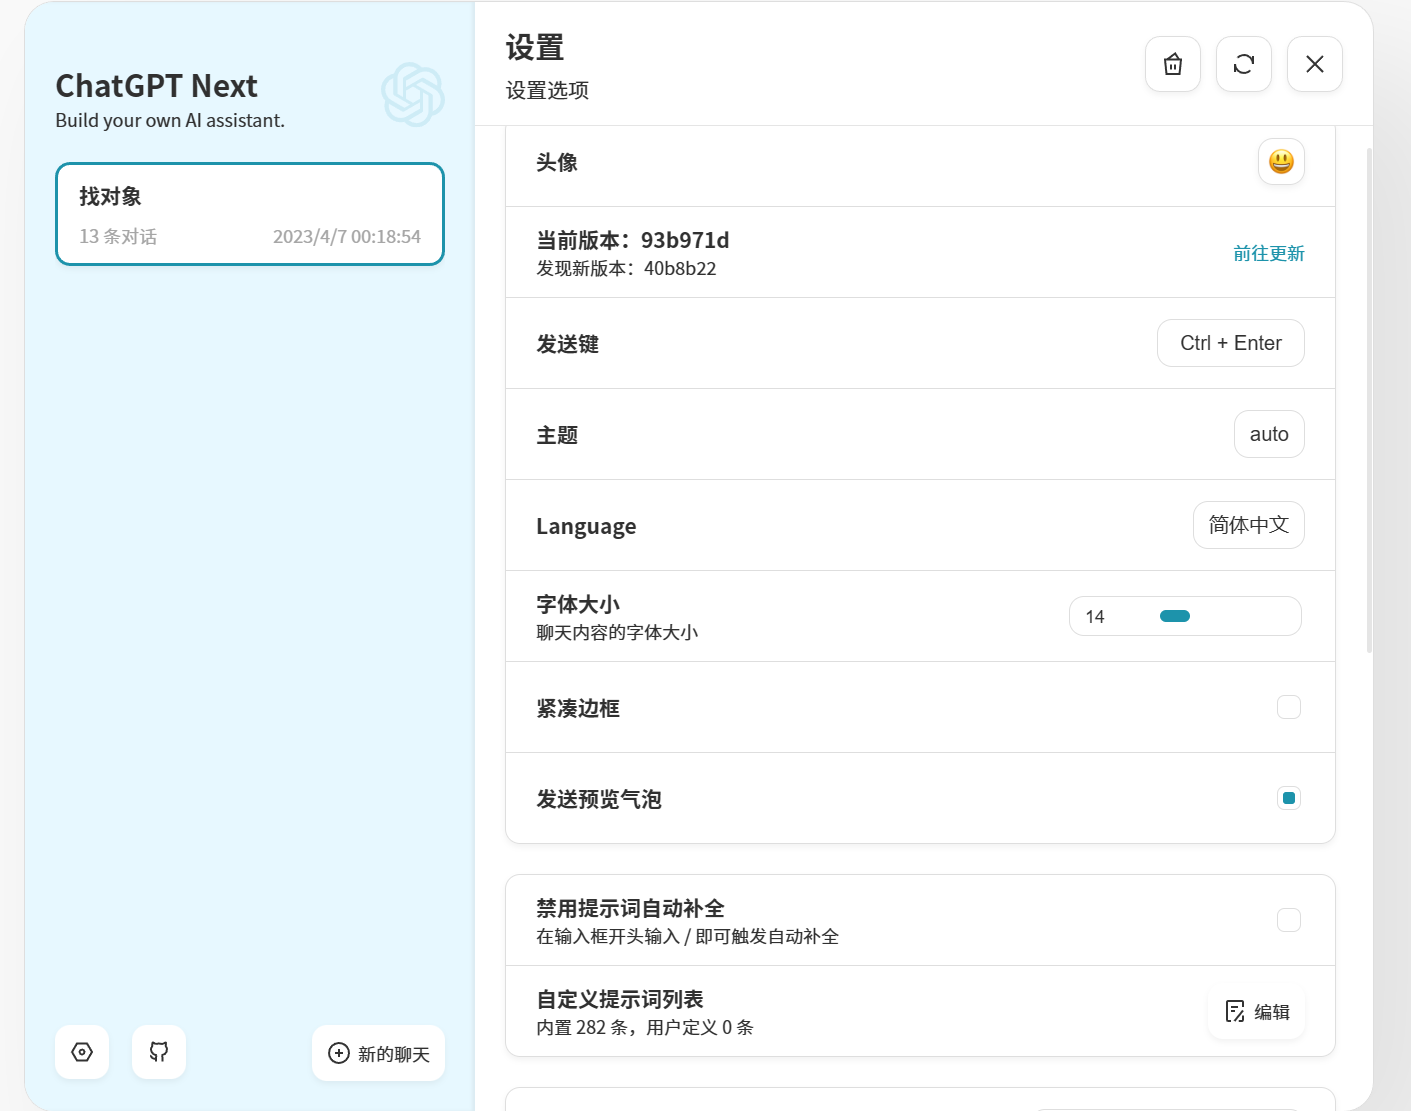Open the 发送键 Ctrl + Enter selector

coord(1230,343)
